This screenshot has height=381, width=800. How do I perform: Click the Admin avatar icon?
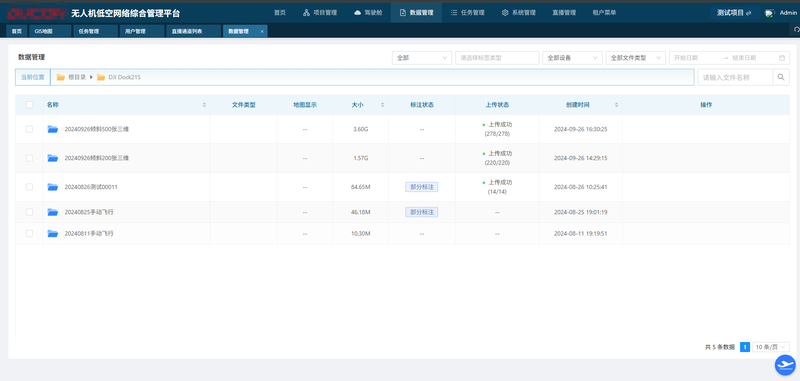[770, 13]
